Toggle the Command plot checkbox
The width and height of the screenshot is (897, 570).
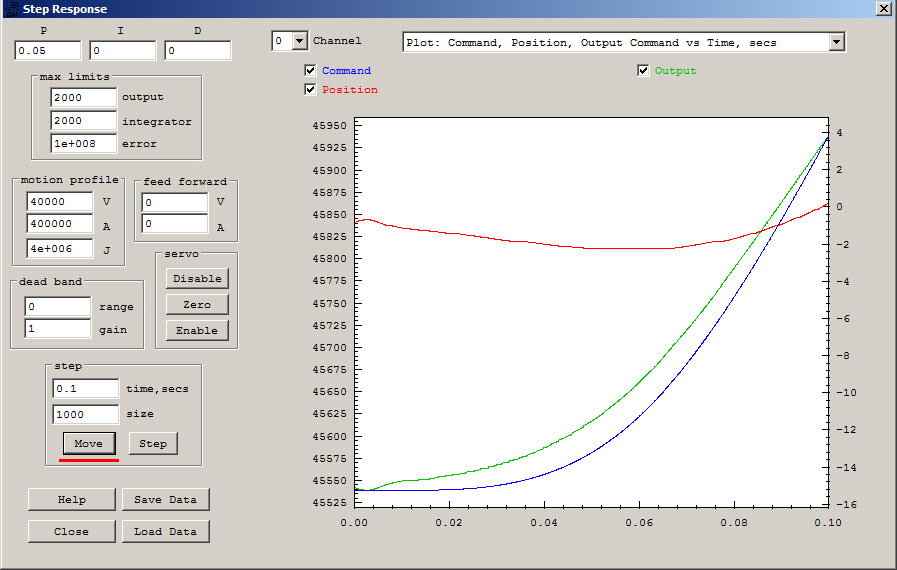[x=310, y=70]
